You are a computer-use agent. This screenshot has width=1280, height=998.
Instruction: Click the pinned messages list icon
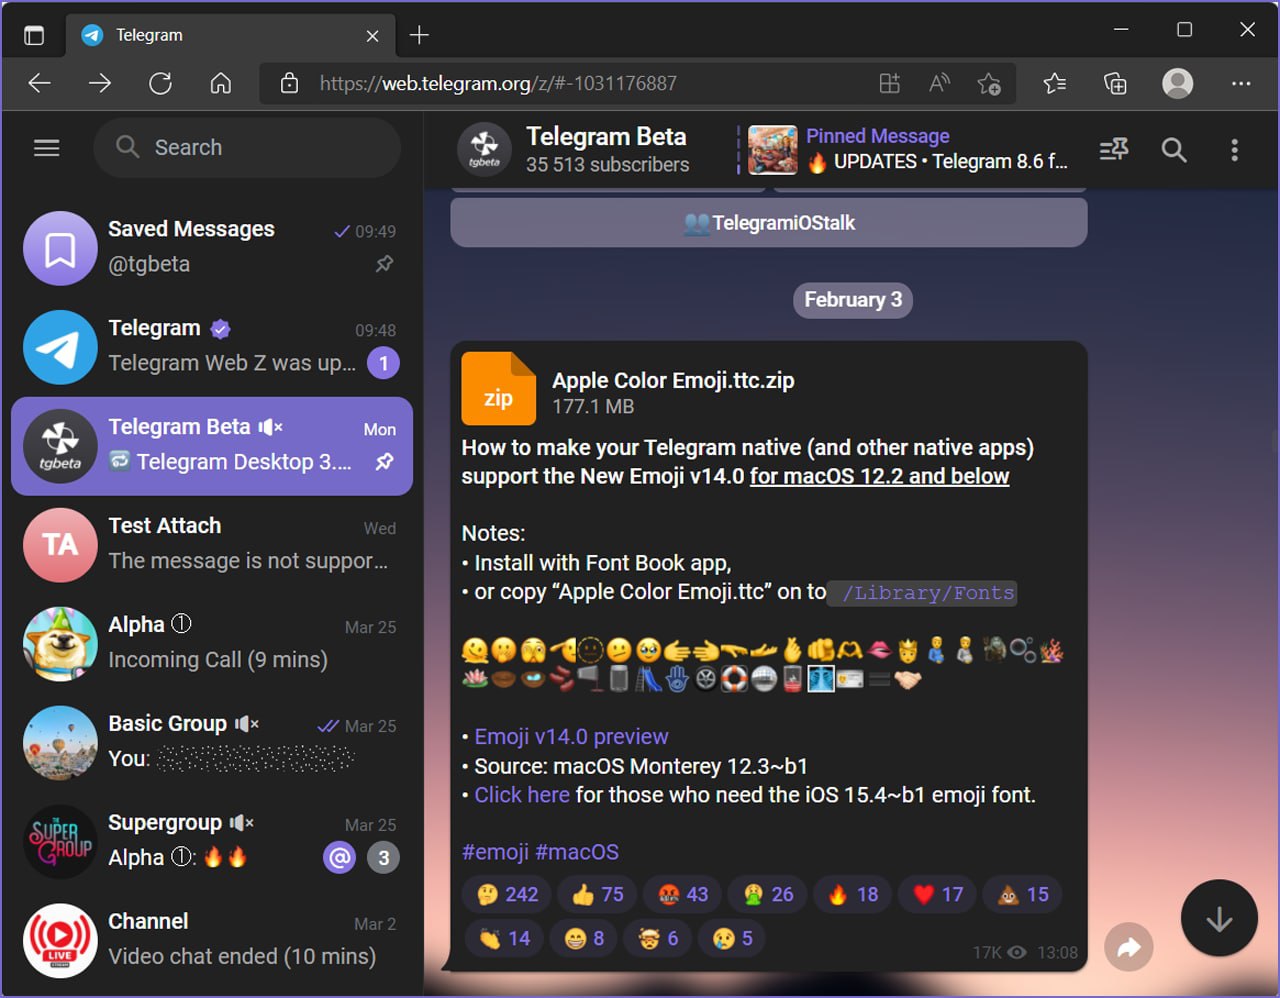(1114, 150)
